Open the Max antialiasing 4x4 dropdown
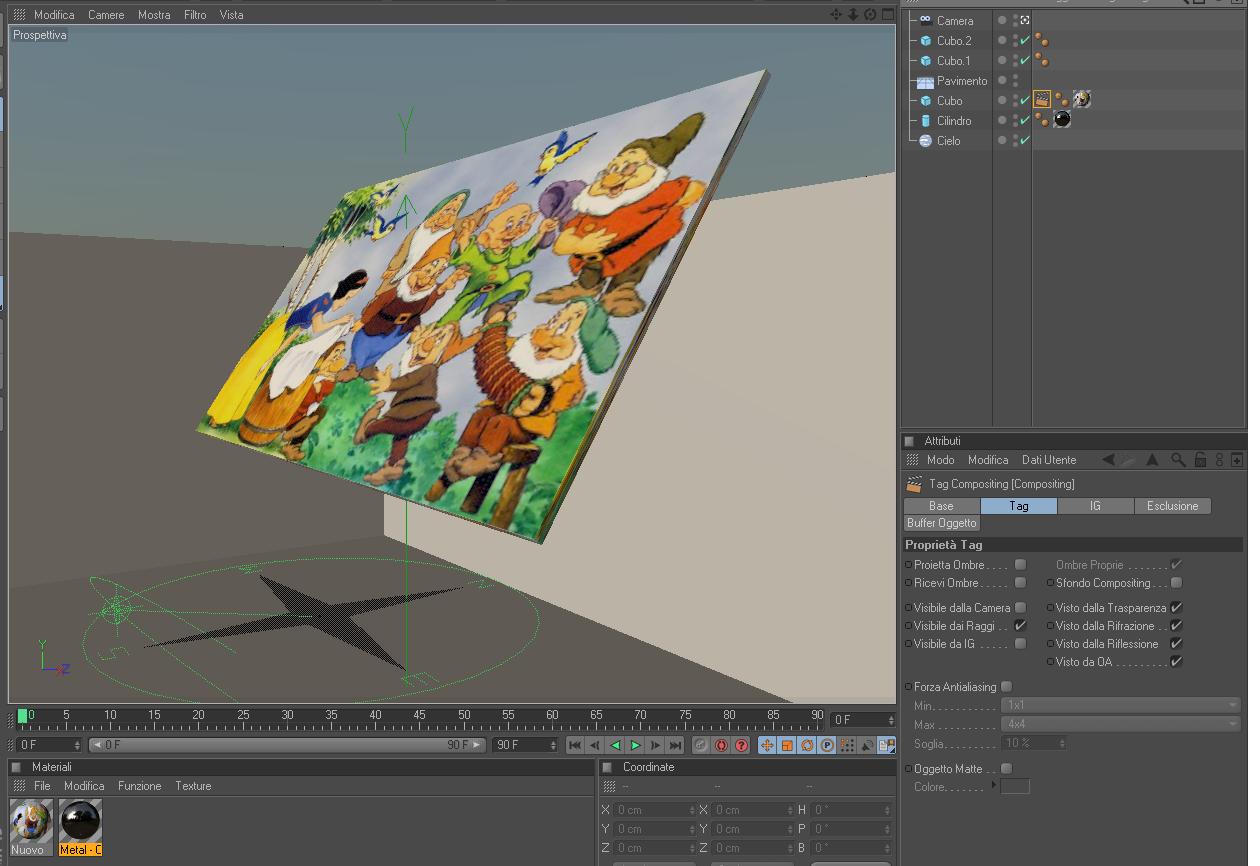This screenshot has width=1260, height=866. click(1120, 724)
